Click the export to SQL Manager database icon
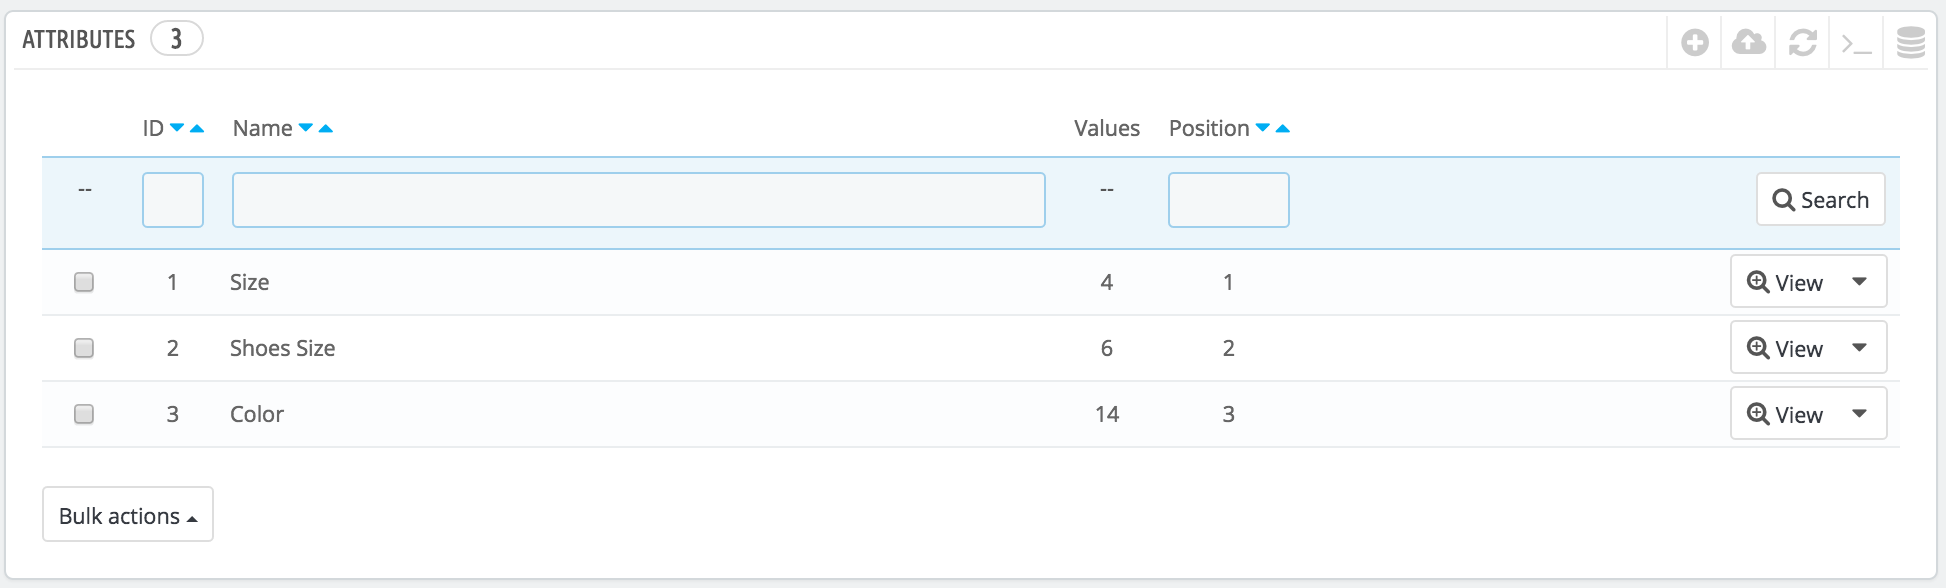The image size is (1946, 588). tap(1911, 43)
